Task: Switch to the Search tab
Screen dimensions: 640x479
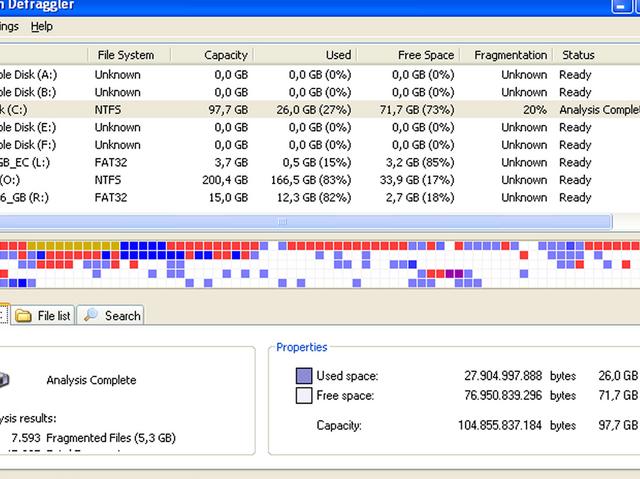Action: pyautogui.click(x=111, y=315)
